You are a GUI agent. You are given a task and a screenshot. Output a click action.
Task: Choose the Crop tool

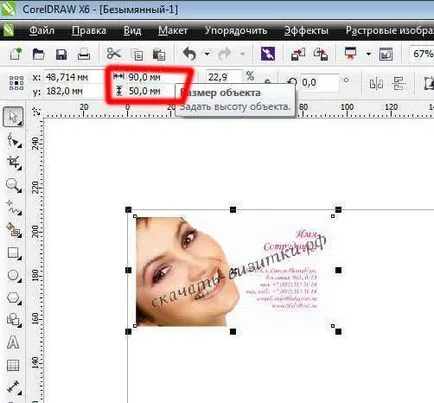[13, 162]
